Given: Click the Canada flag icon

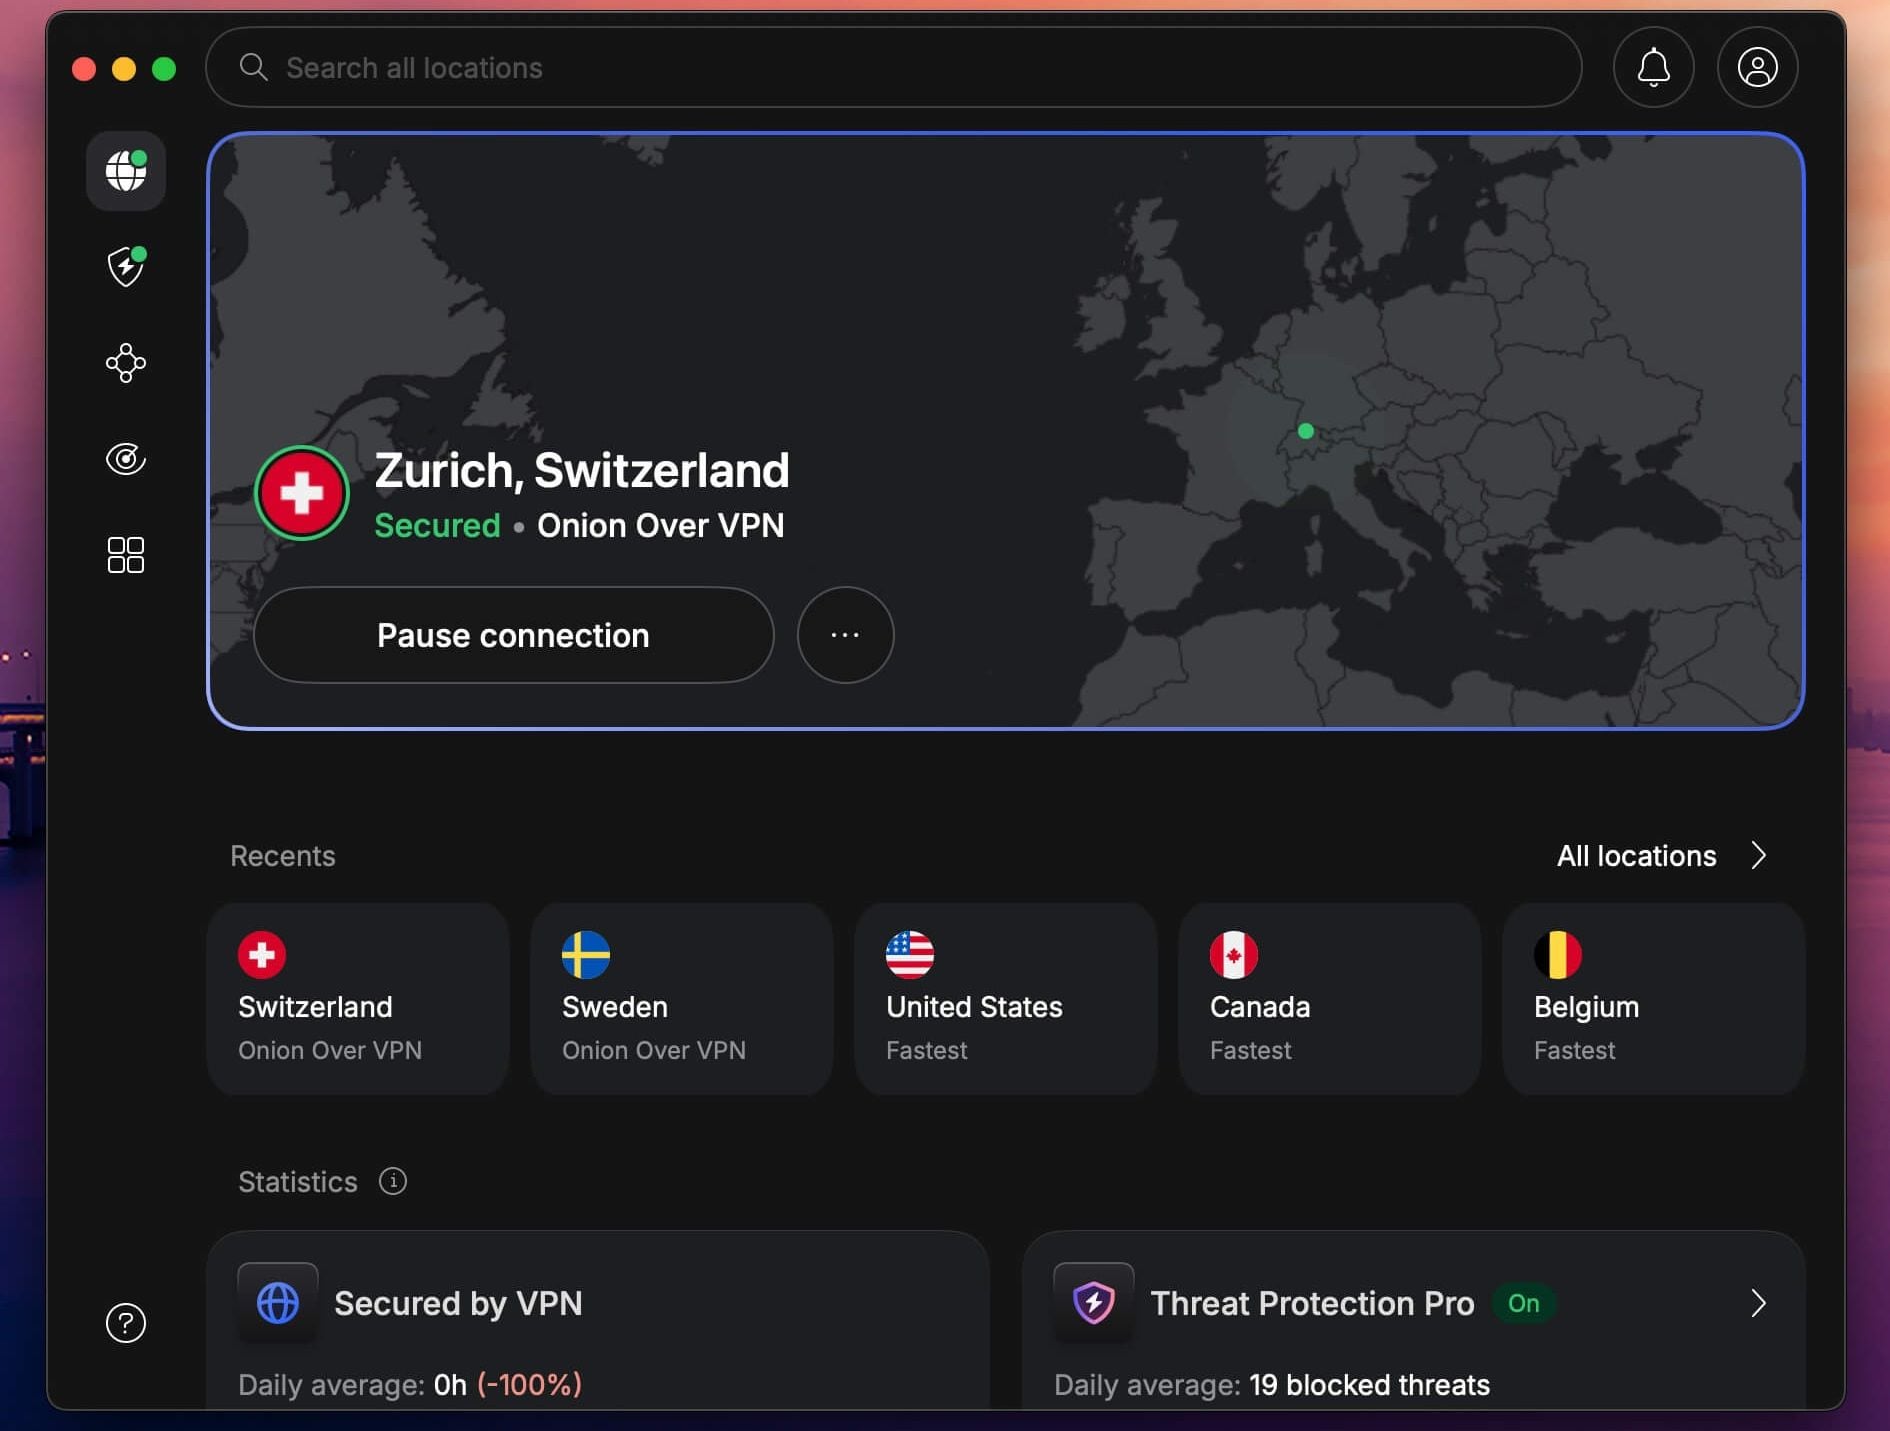Looking at the screenshot, I should (x=1234, y=954).
